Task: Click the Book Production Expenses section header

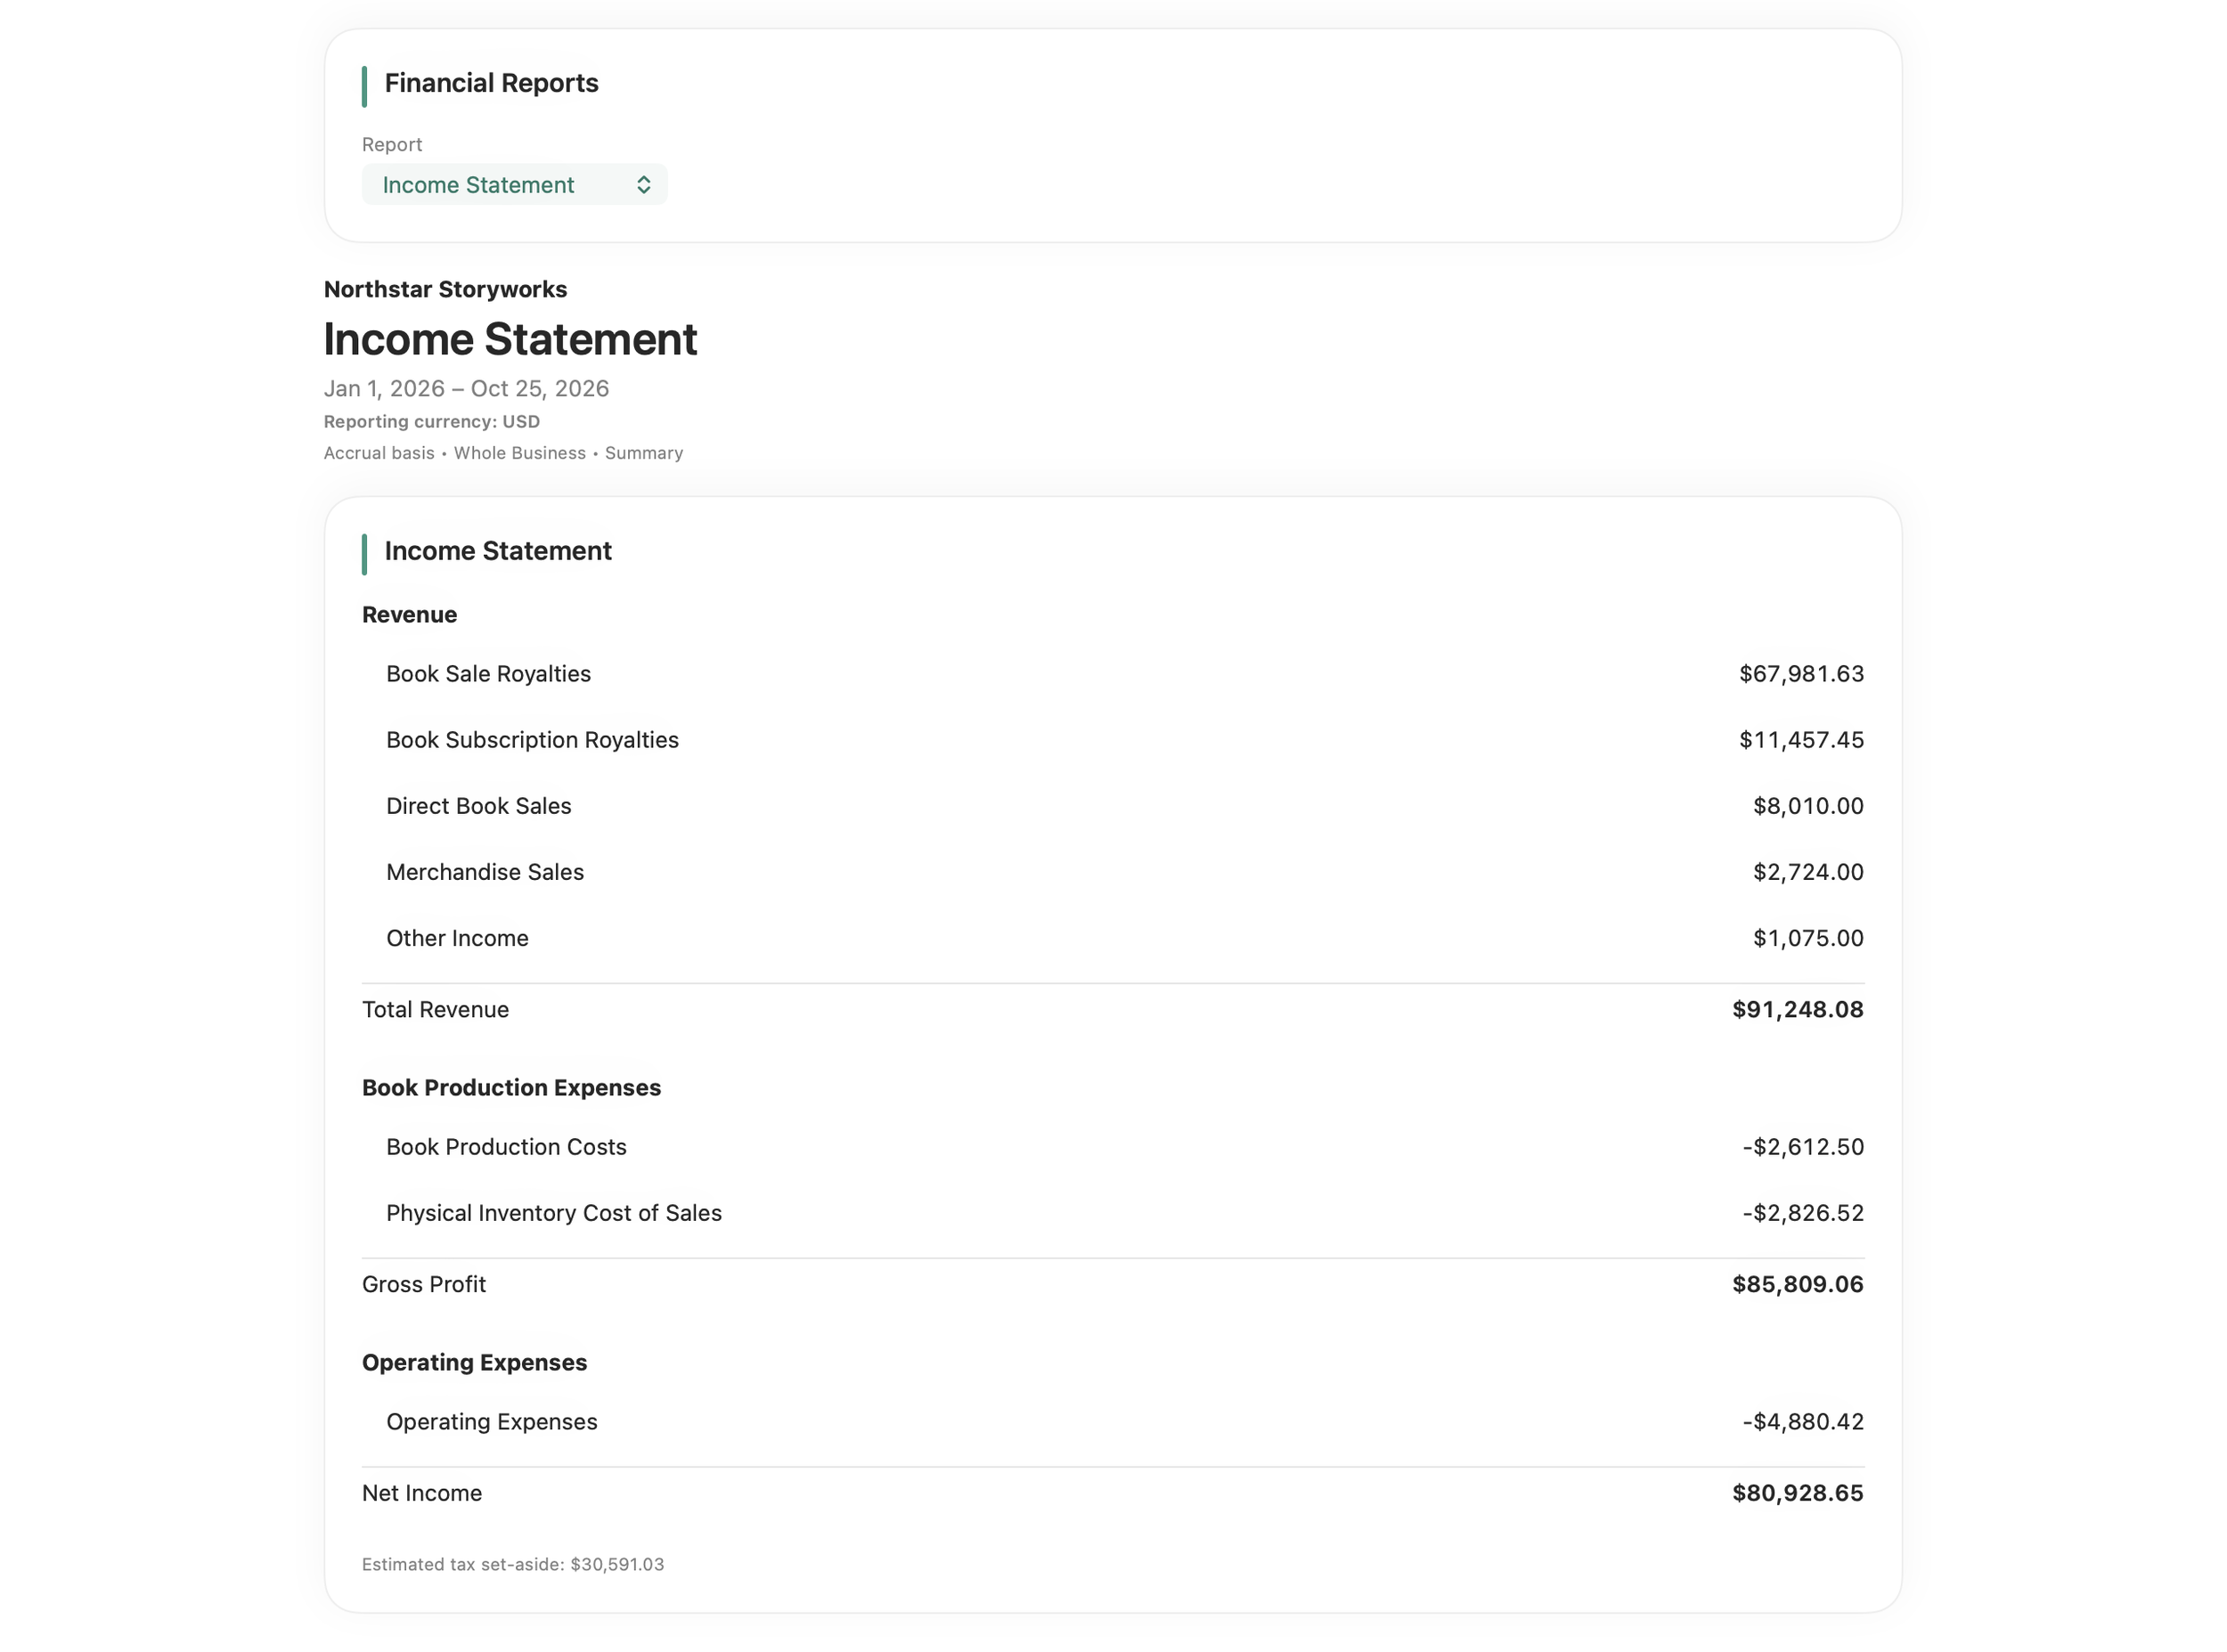Action: (x=511, y=1088)
